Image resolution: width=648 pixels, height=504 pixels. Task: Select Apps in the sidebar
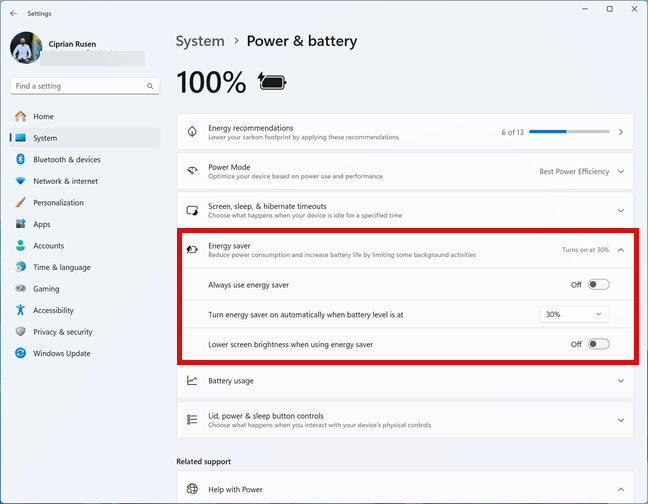click(85, 224)
